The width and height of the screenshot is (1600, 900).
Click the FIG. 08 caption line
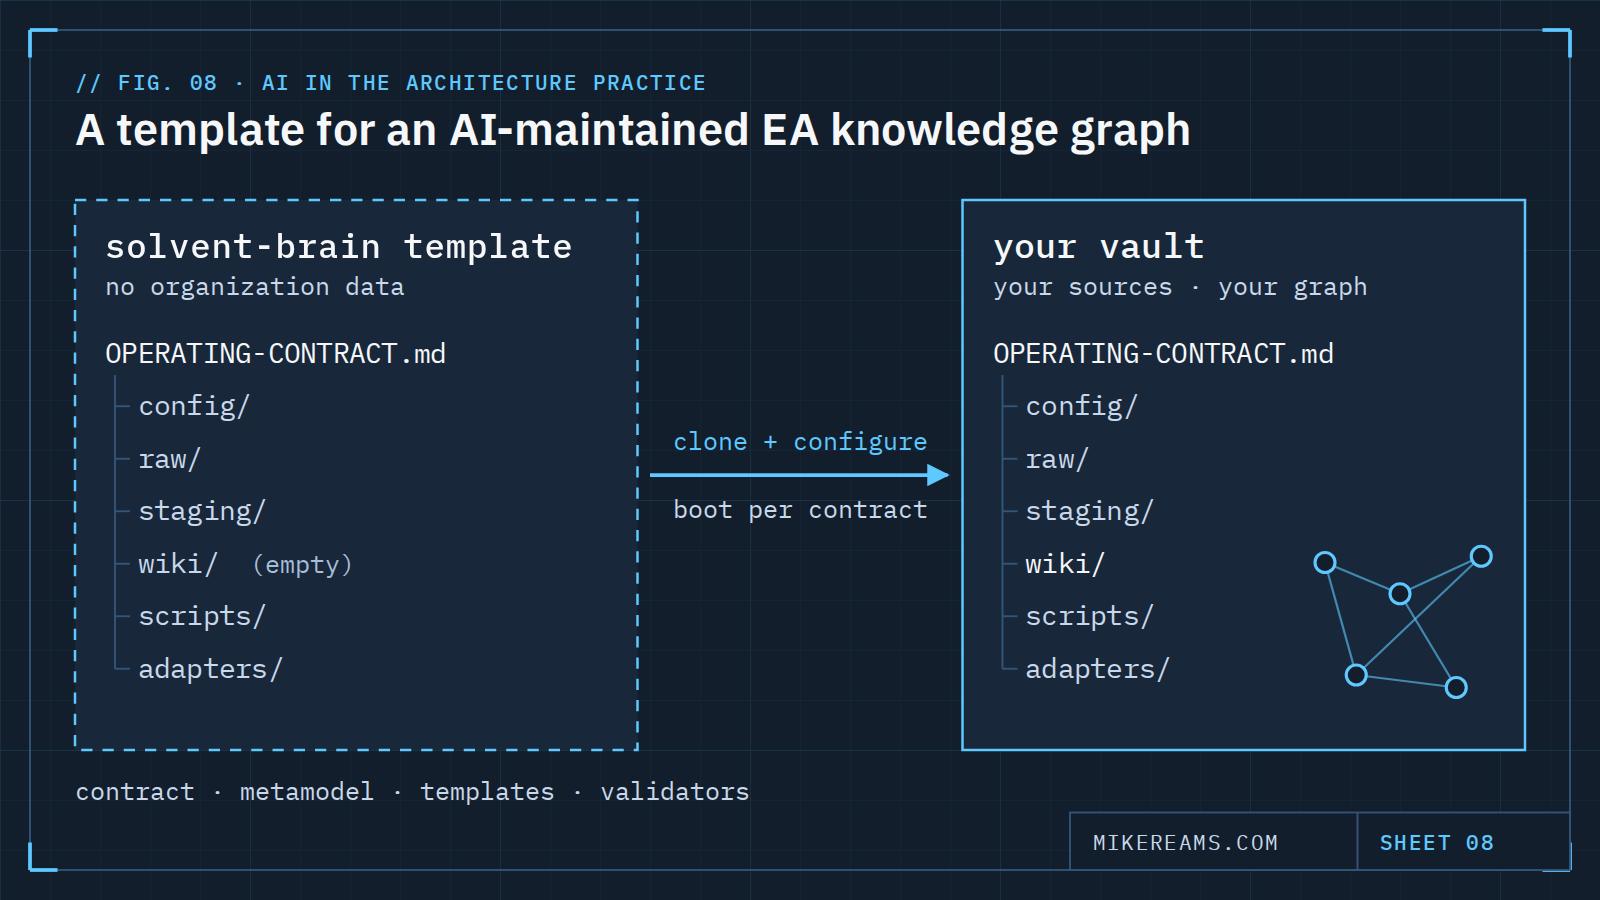pos(391,83)
